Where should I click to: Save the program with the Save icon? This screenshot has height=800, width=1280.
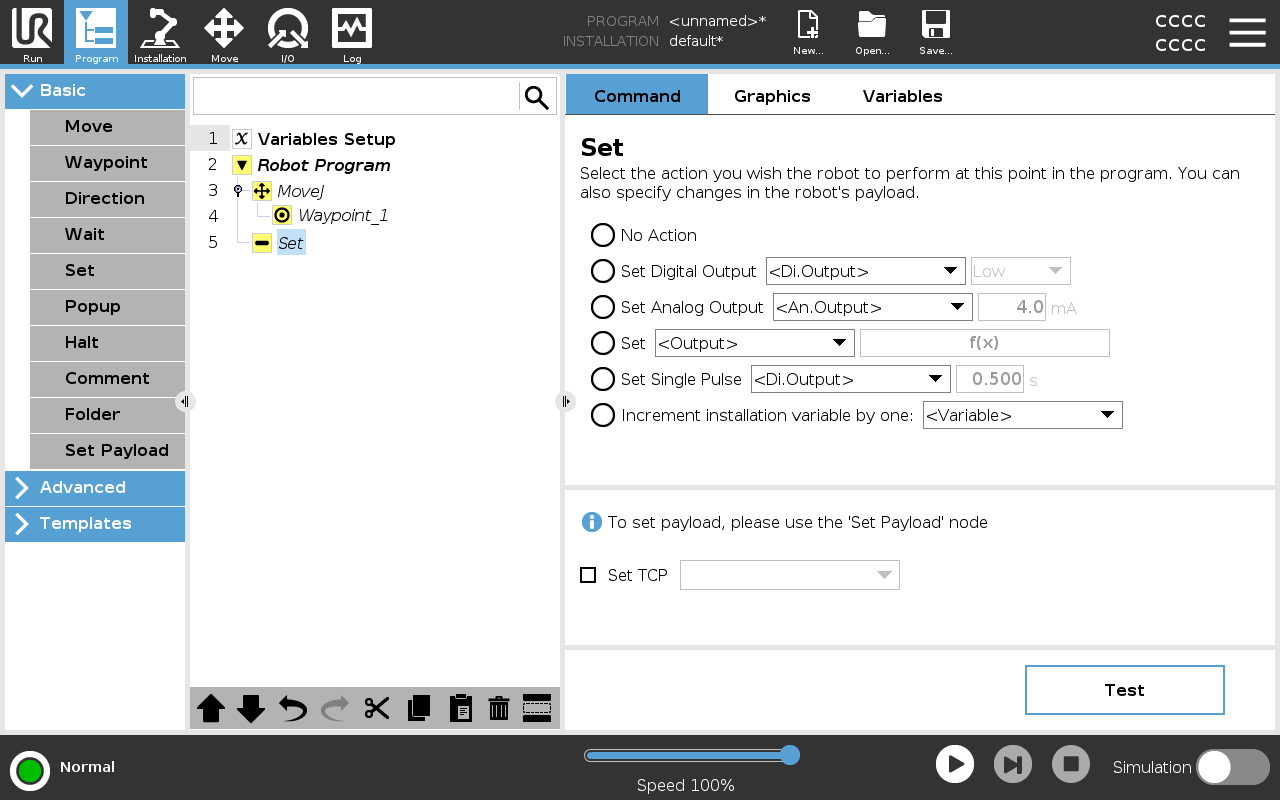pos(935,33)
